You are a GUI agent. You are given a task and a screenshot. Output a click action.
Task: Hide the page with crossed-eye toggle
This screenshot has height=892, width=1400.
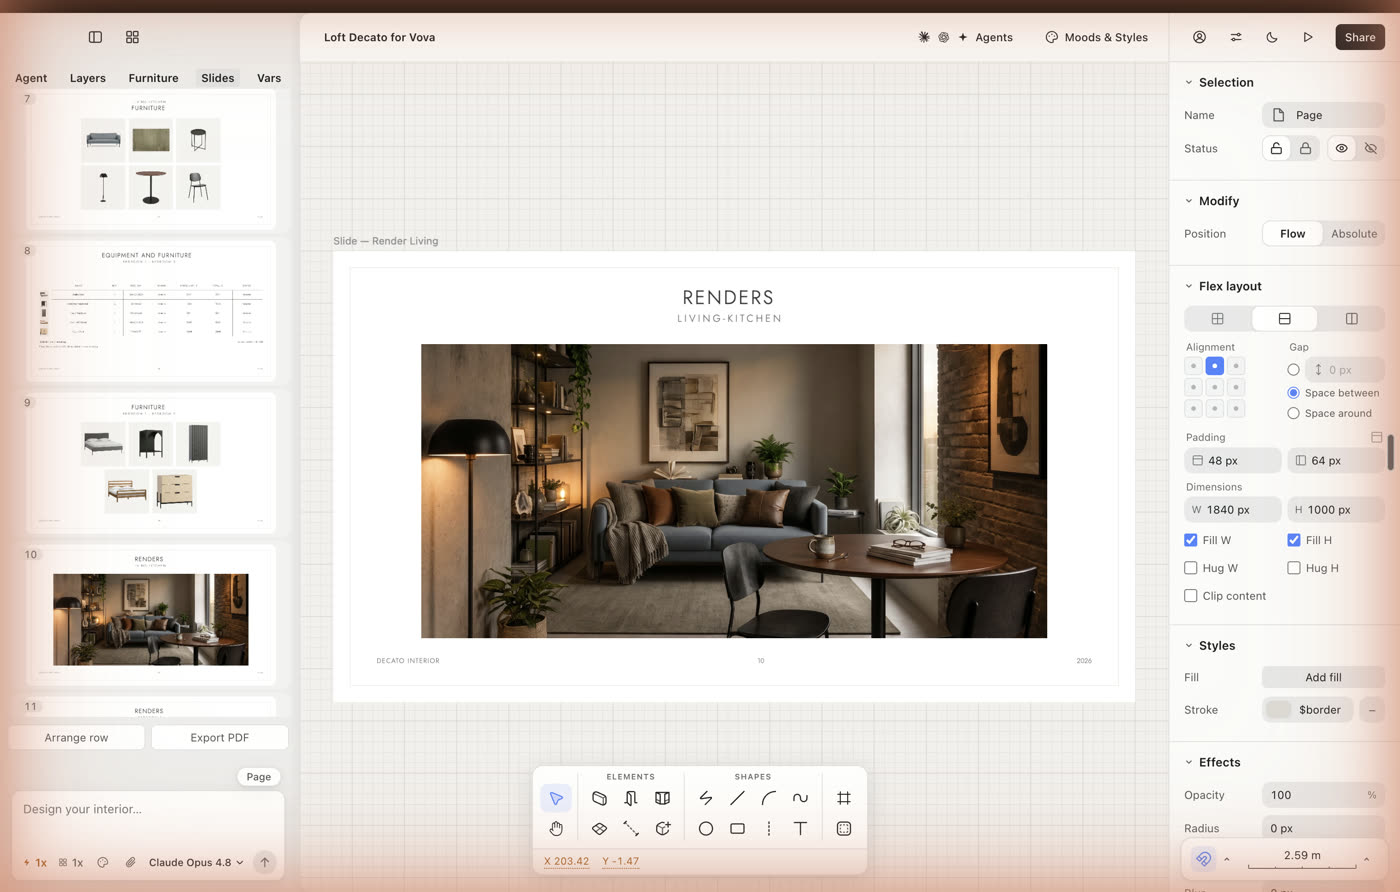1371,148
